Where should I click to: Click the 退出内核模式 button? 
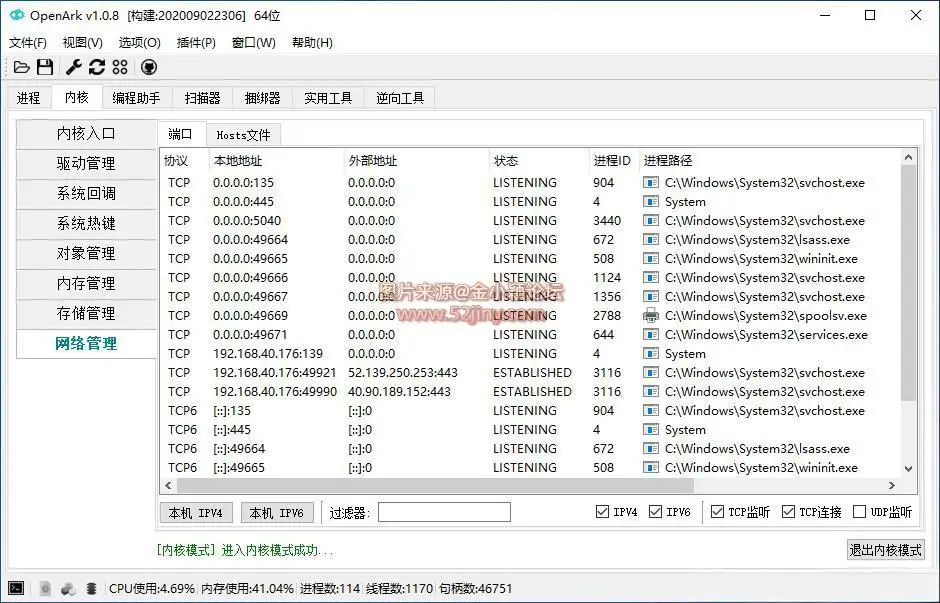[884, 550]
